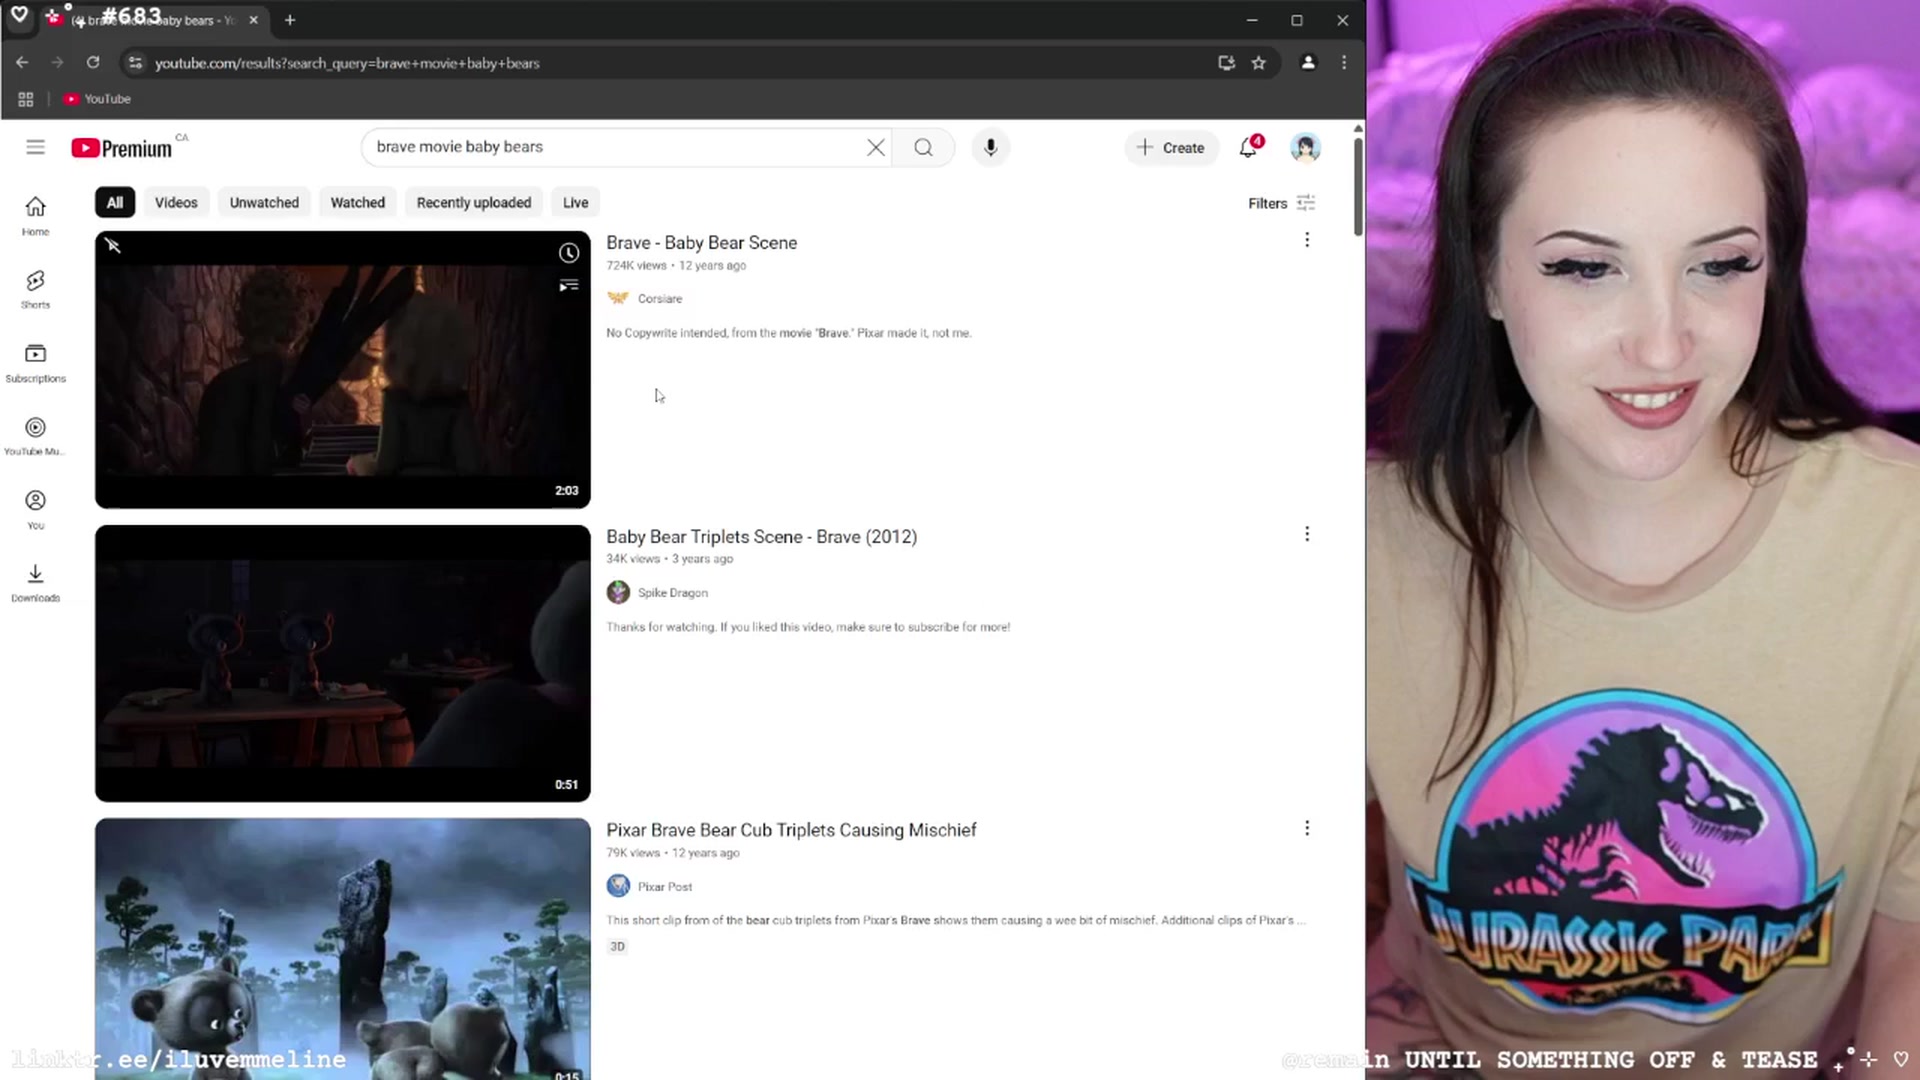Viewport: 1920px width, 1080px height.
Task: Add Brave Baby Bear Scene to queue
Action: tap(569, 286)
